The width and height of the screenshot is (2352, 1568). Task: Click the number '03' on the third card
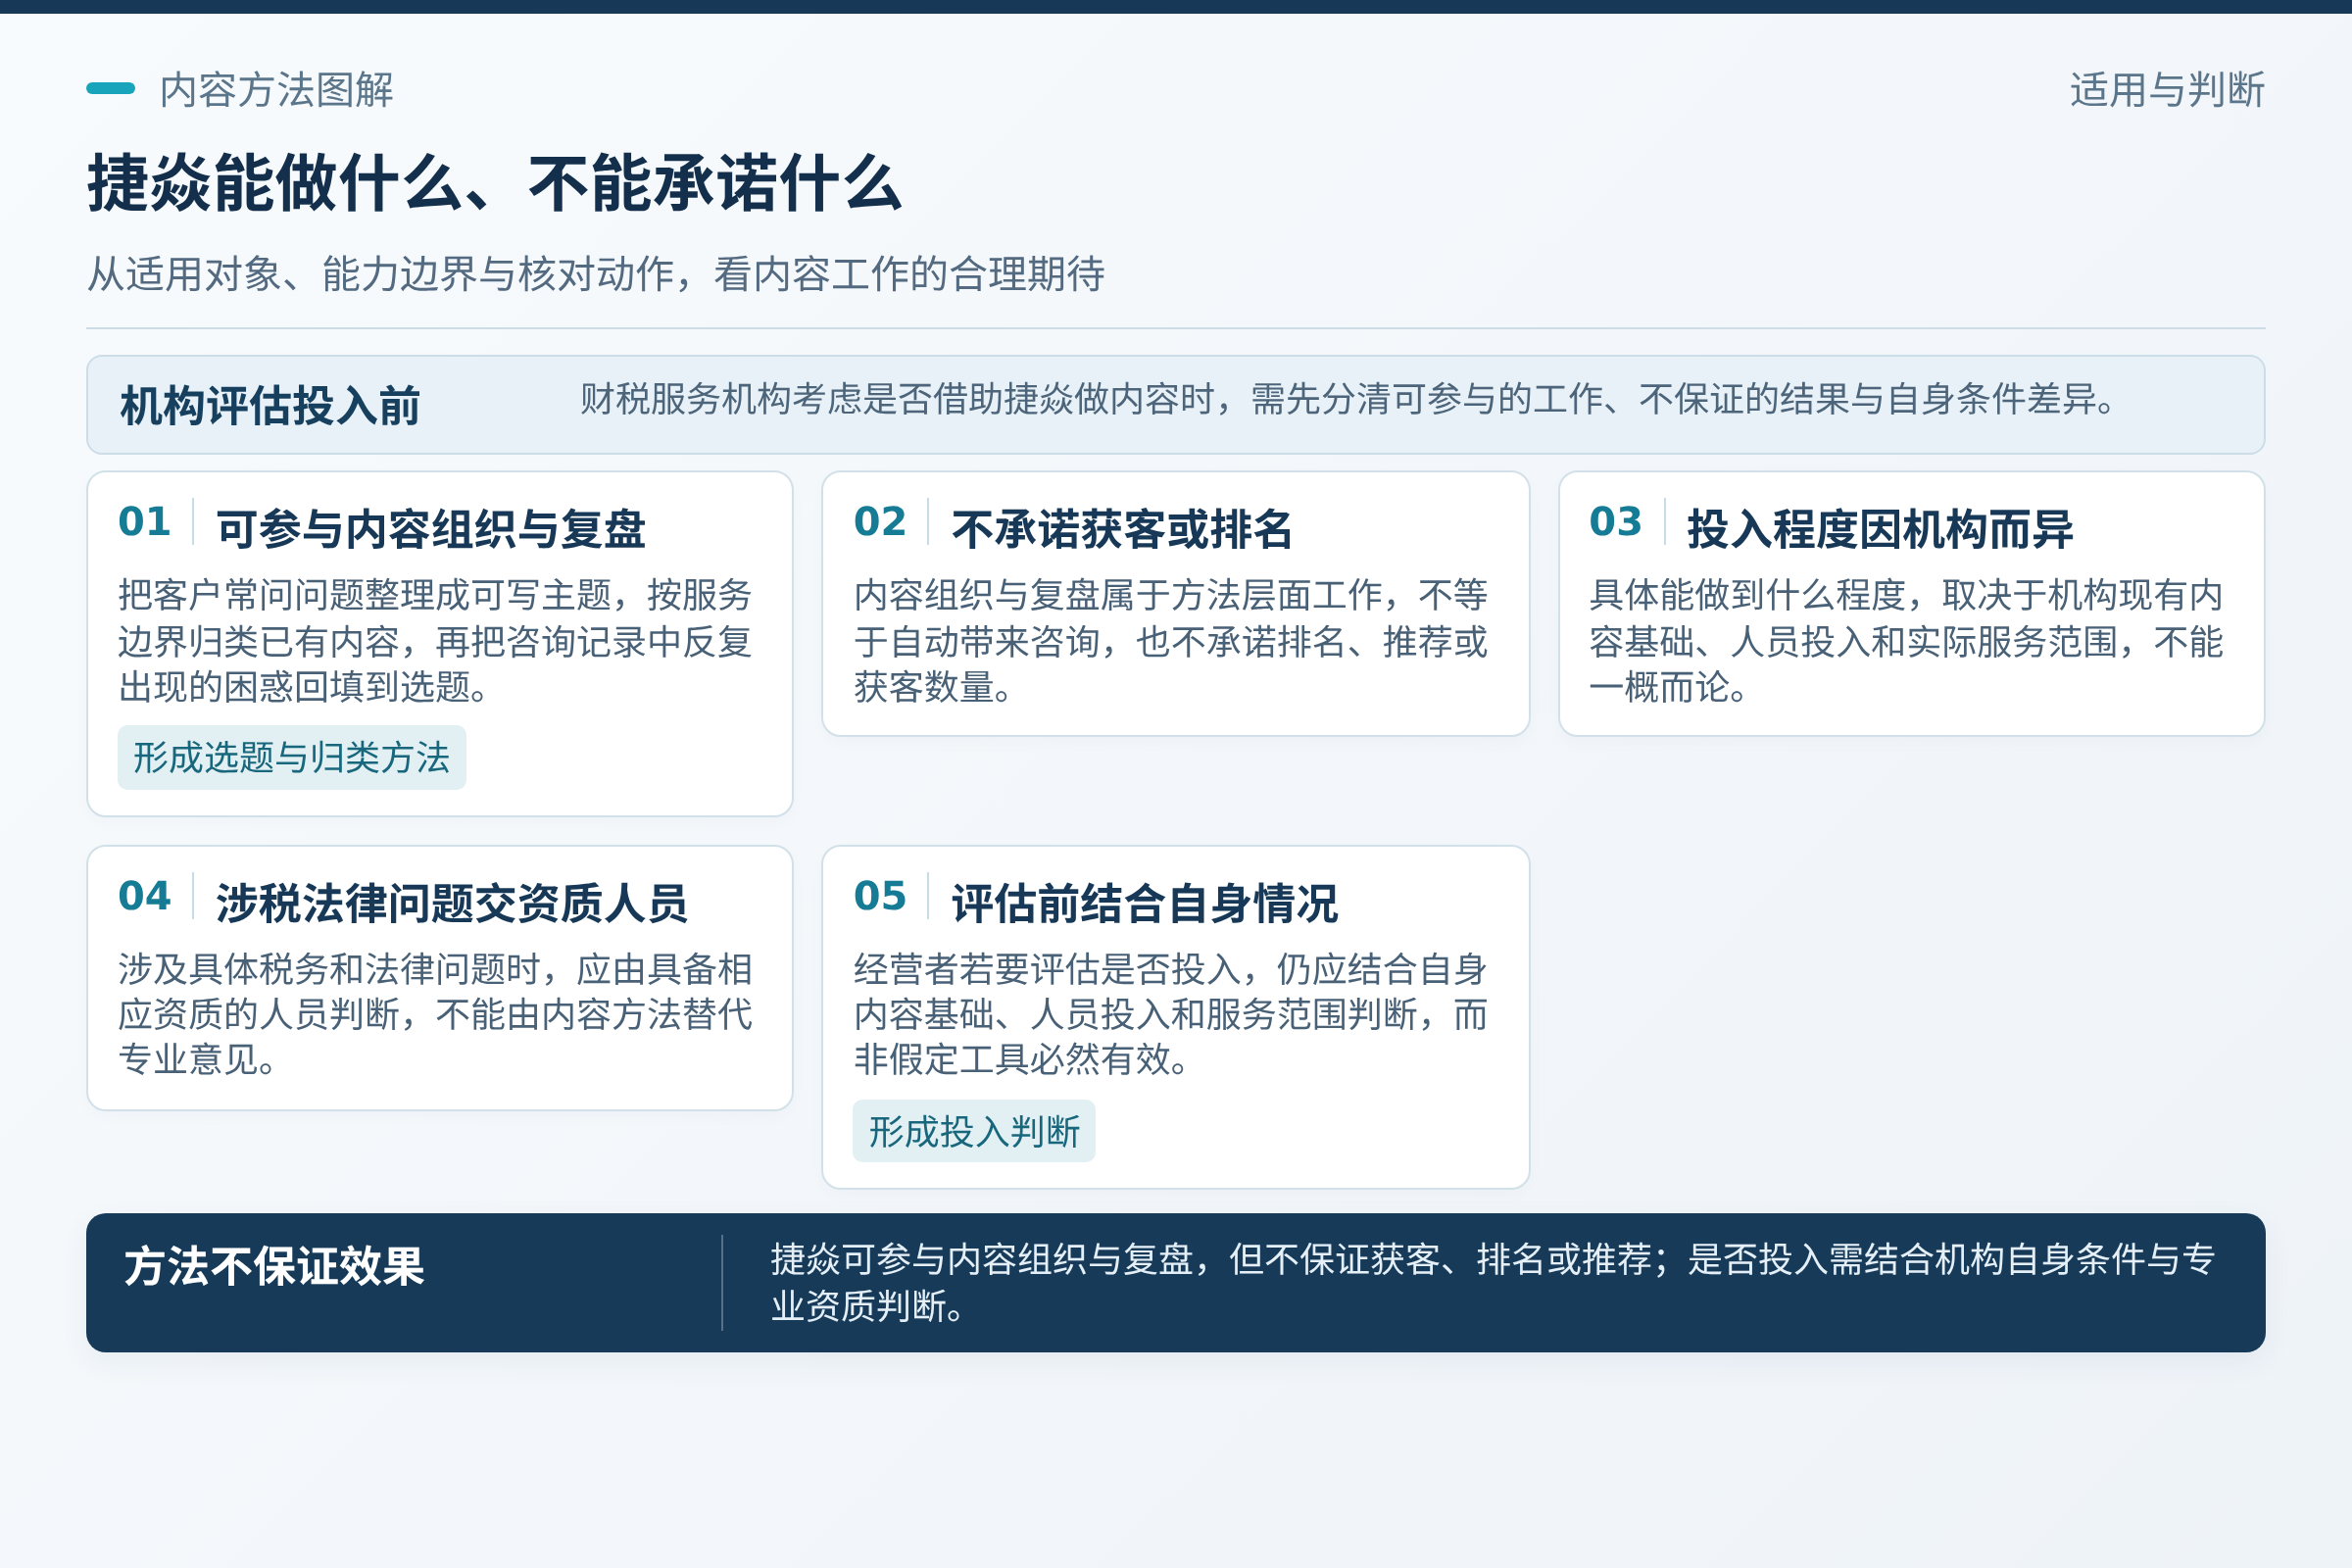tap(1616, 522)
